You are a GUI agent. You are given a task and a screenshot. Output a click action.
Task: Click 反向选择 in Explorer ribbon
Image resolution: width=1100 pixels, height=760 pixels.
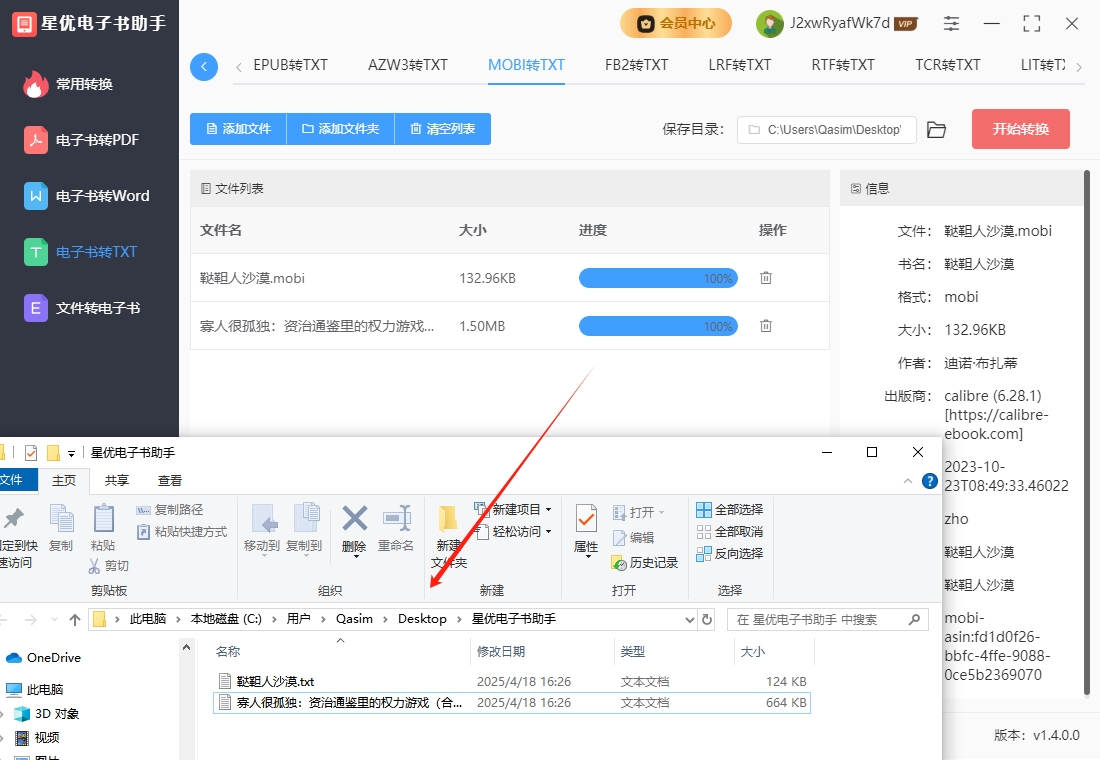pos(730,554)
